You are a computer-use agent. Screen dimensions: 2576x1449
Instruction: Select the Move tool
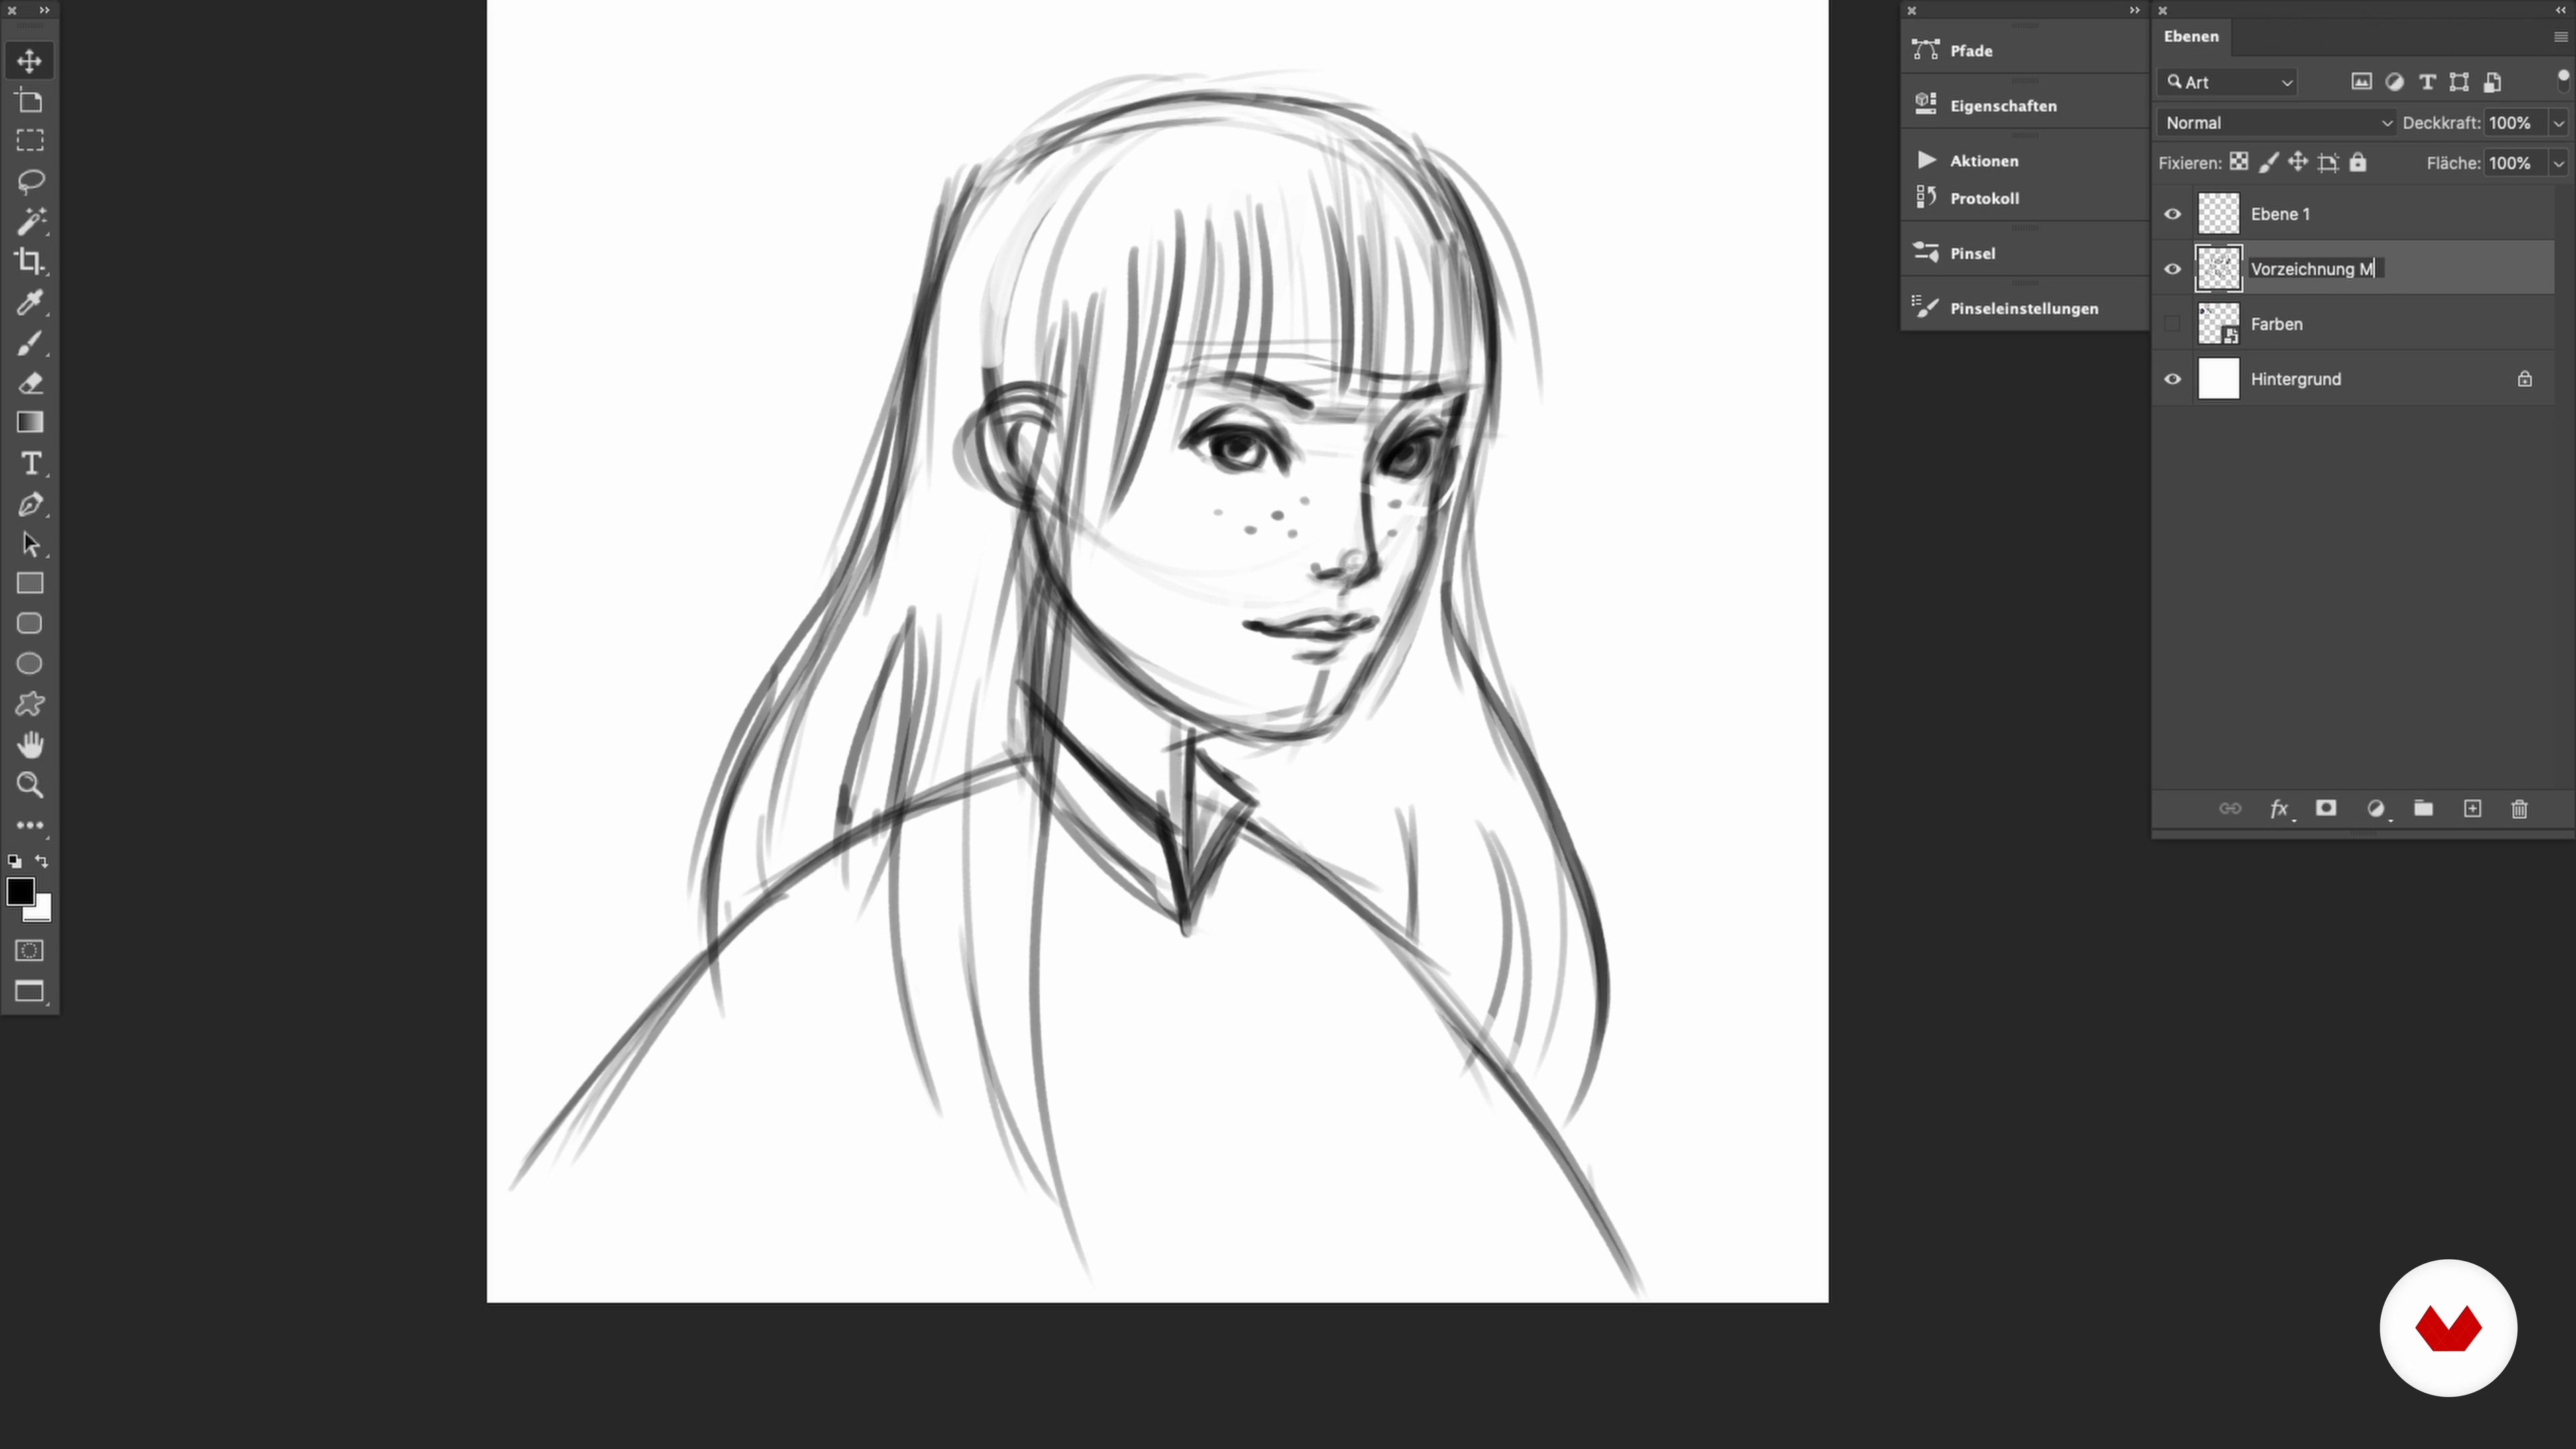(29, 61)
